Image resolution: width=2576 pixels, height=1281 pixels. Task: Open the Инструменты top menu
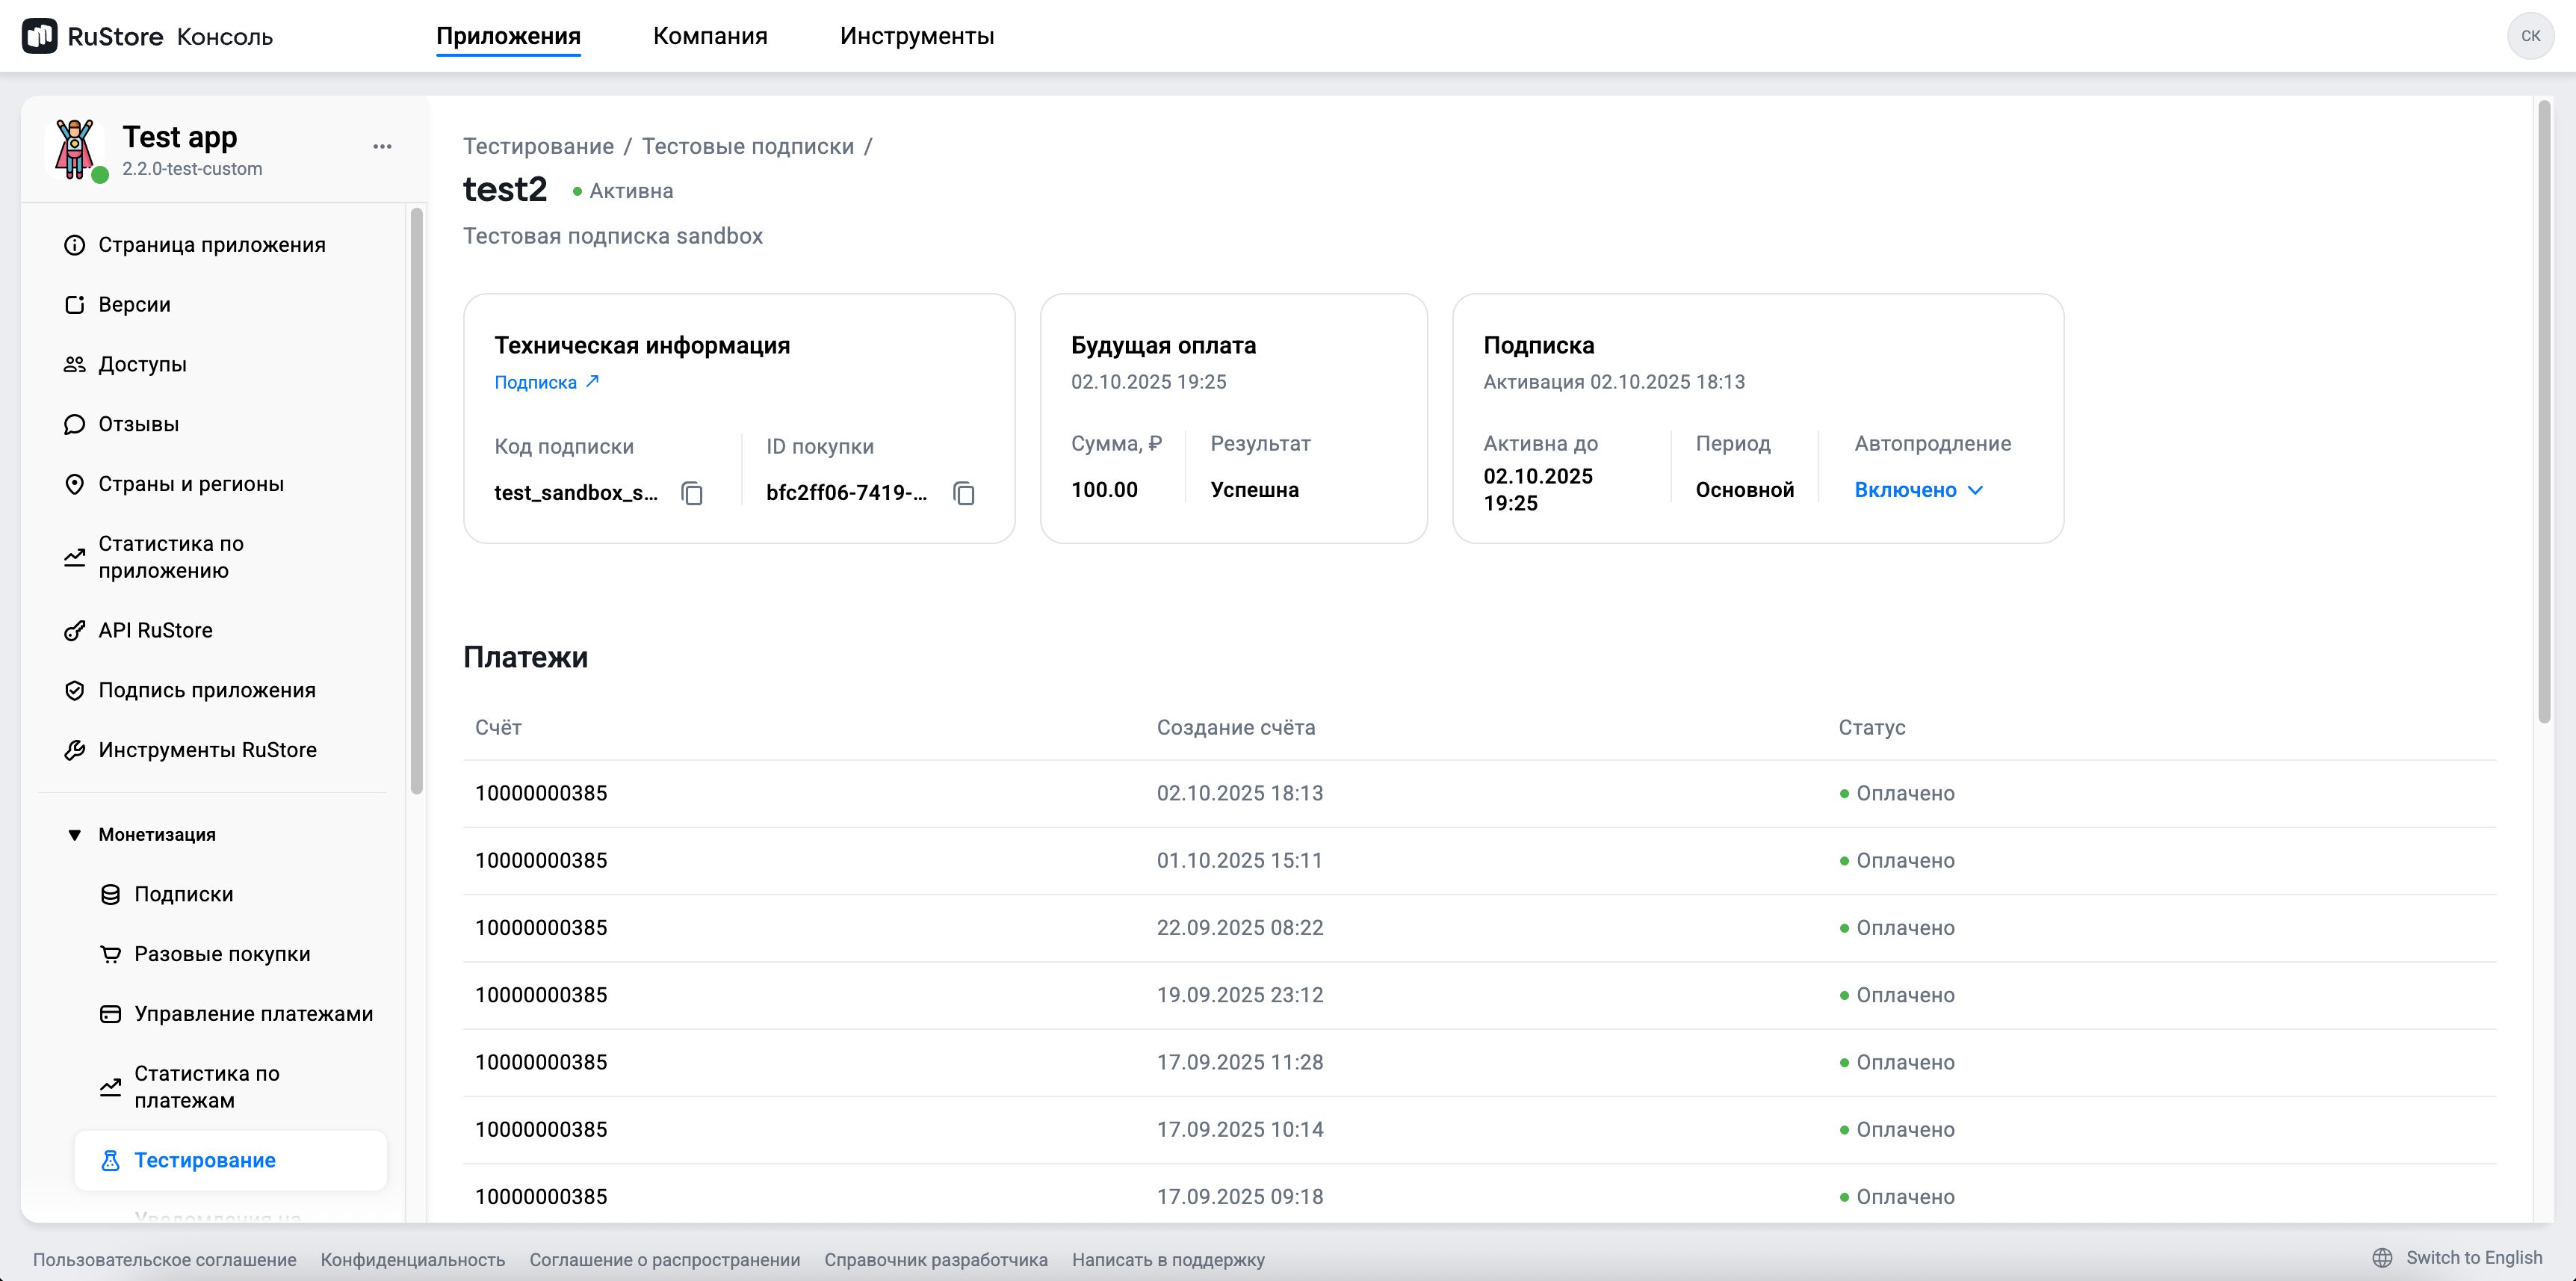pos(917,36)
